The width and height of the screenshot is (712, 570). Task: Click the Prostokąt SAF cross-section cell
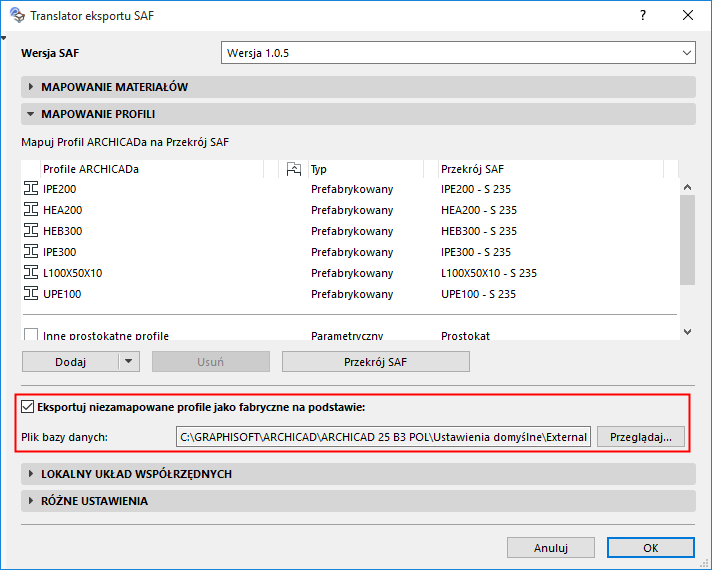click(465, 336)
